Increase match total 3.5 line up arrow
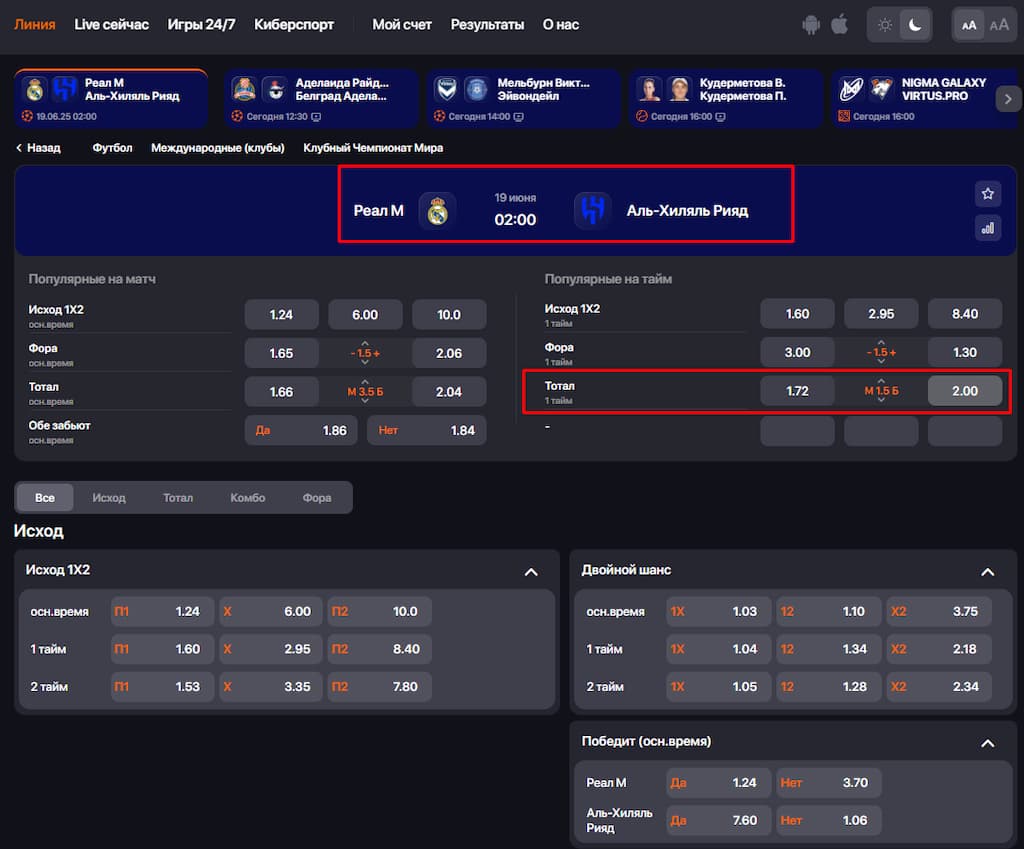Viewport: 1024px width, 849px height. click(365, 382)
